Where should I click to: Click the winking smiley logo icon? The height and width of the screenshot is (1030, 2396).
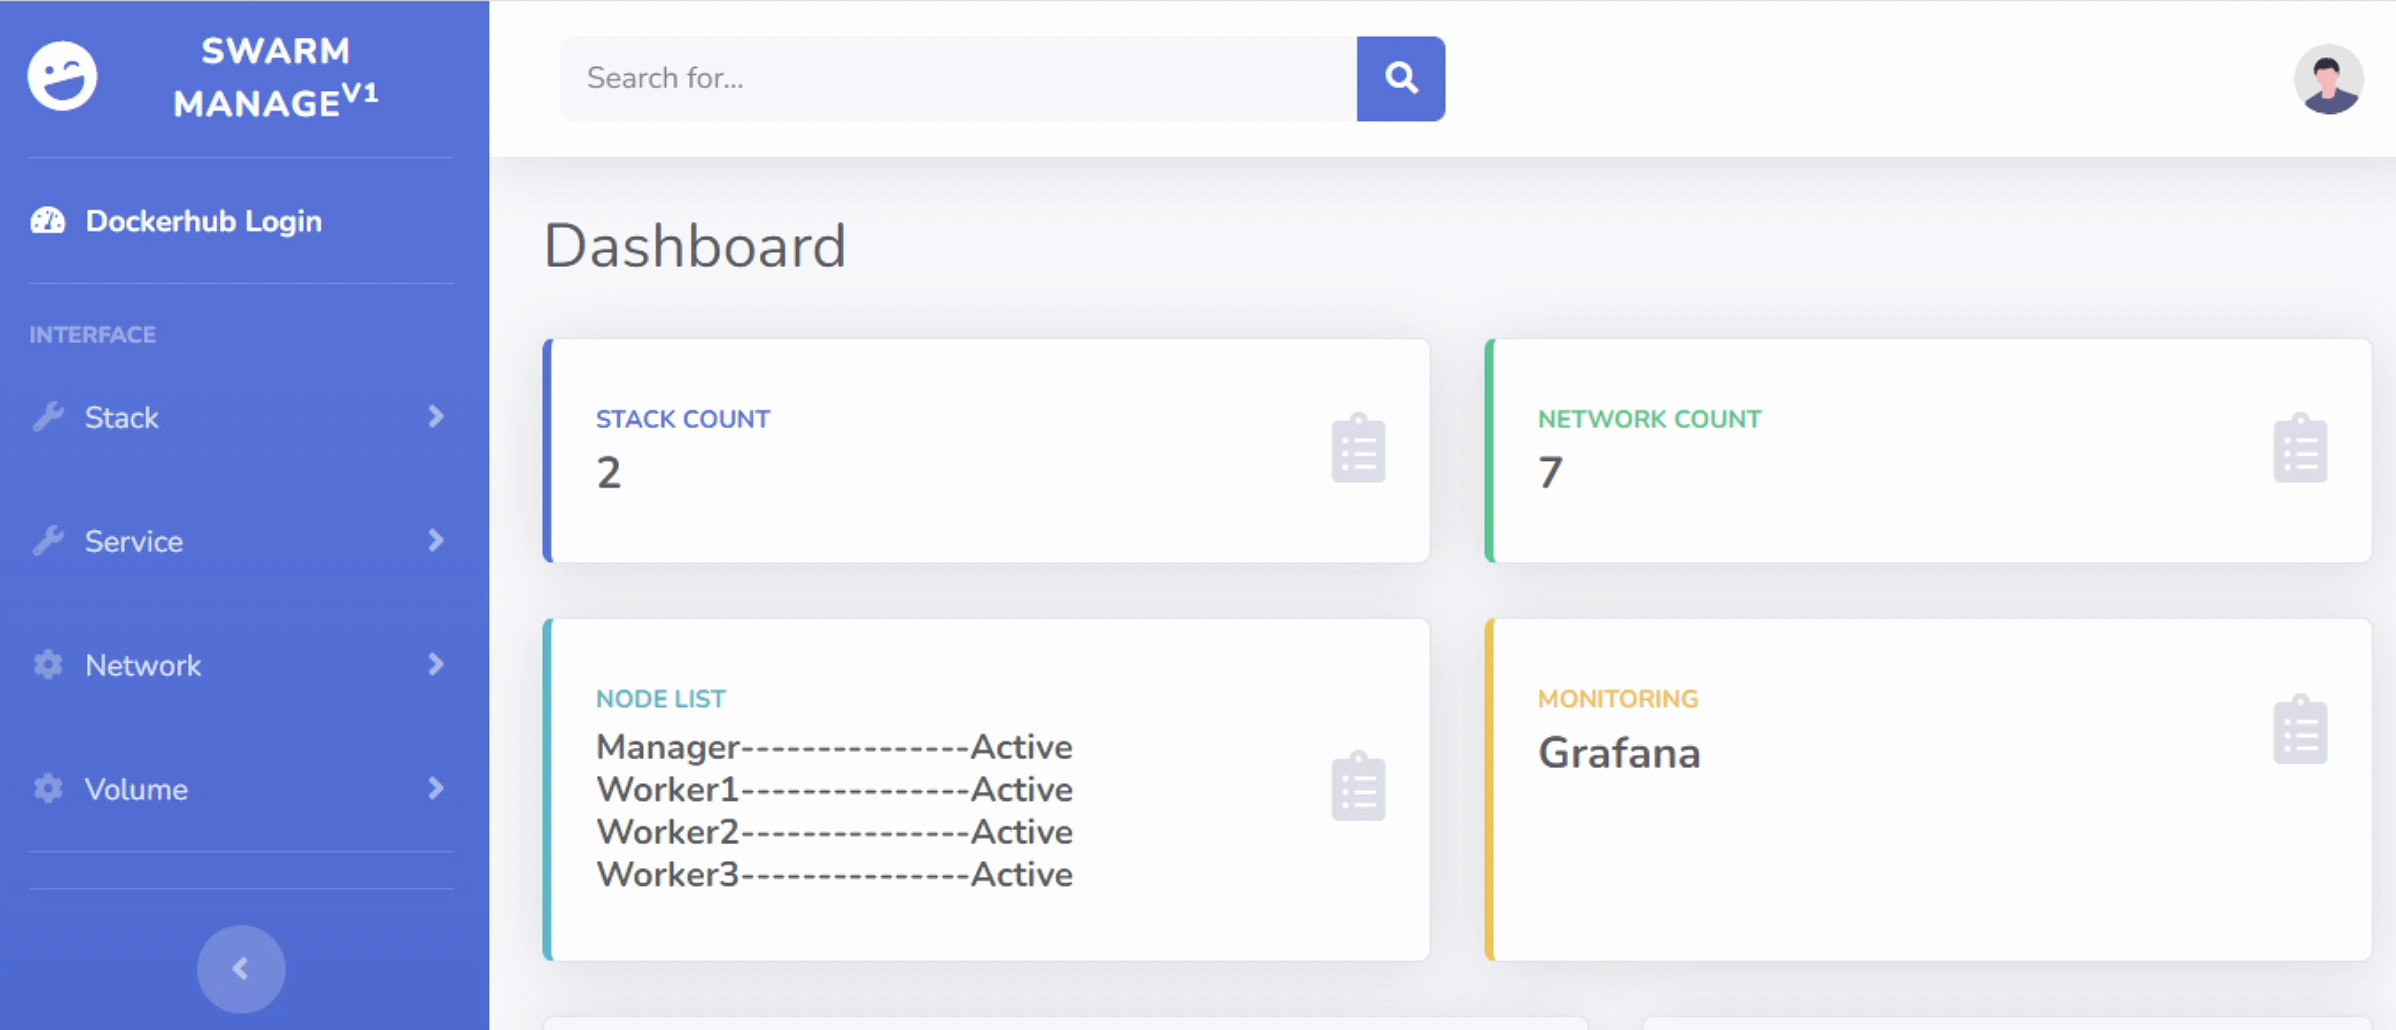(62, 76)
